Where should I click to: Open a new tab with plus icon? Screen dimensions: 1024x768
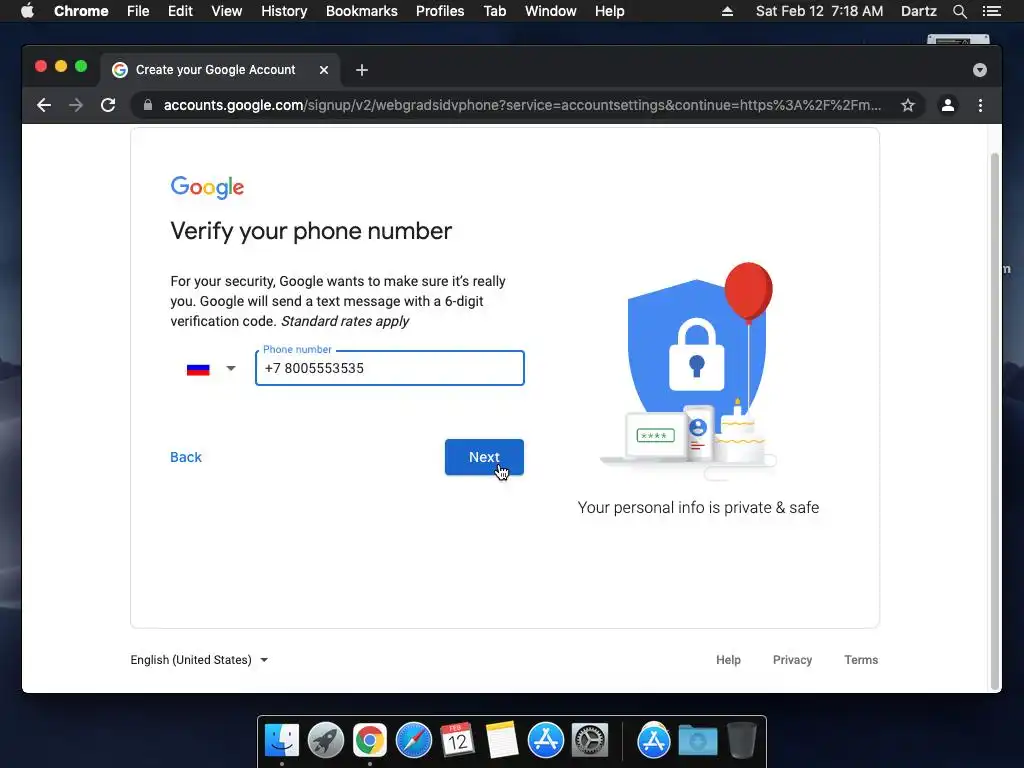pos(362,70)
